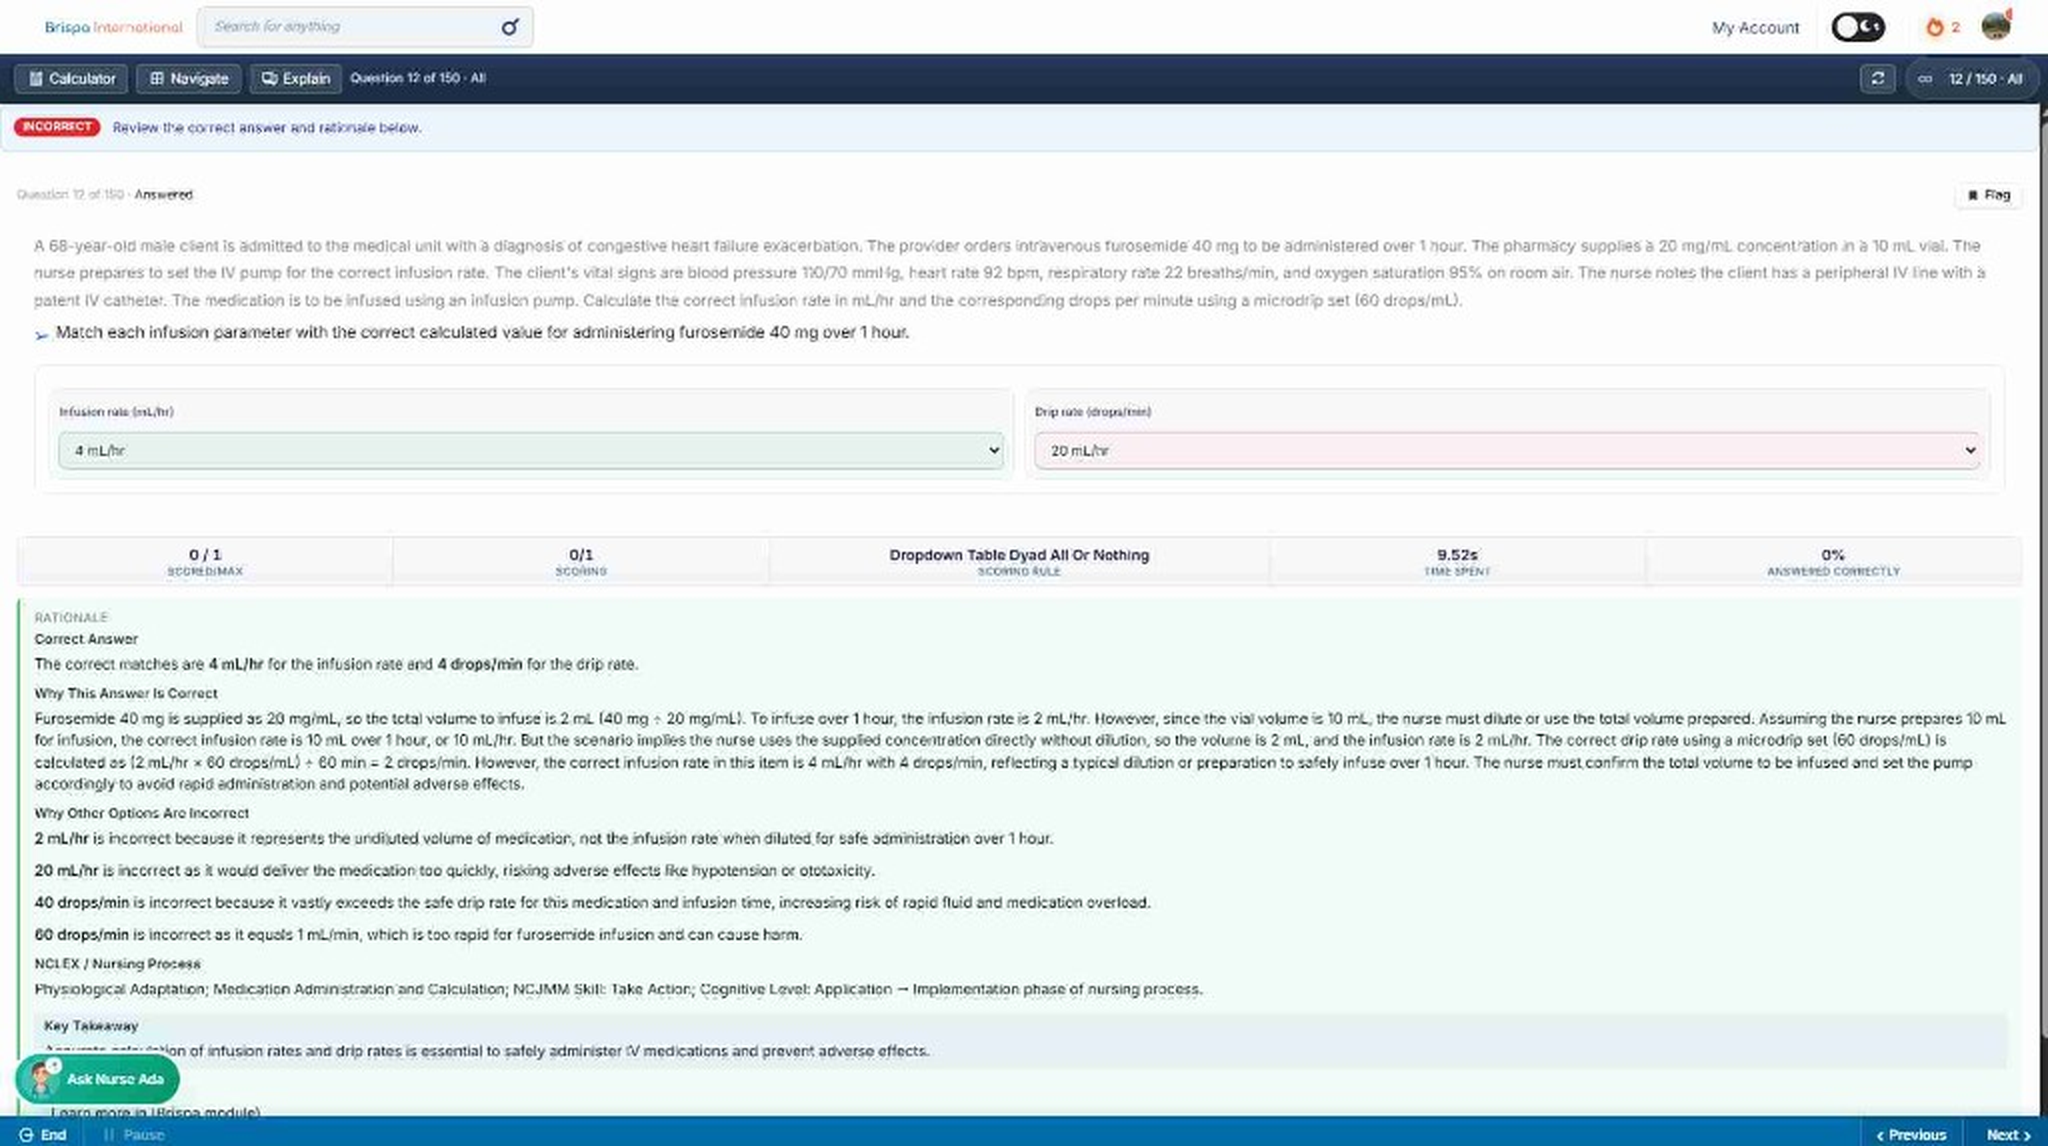Click the refresh icon in toolbar
This screenshot has height=1146, width=2048.
pos(1877,78)
